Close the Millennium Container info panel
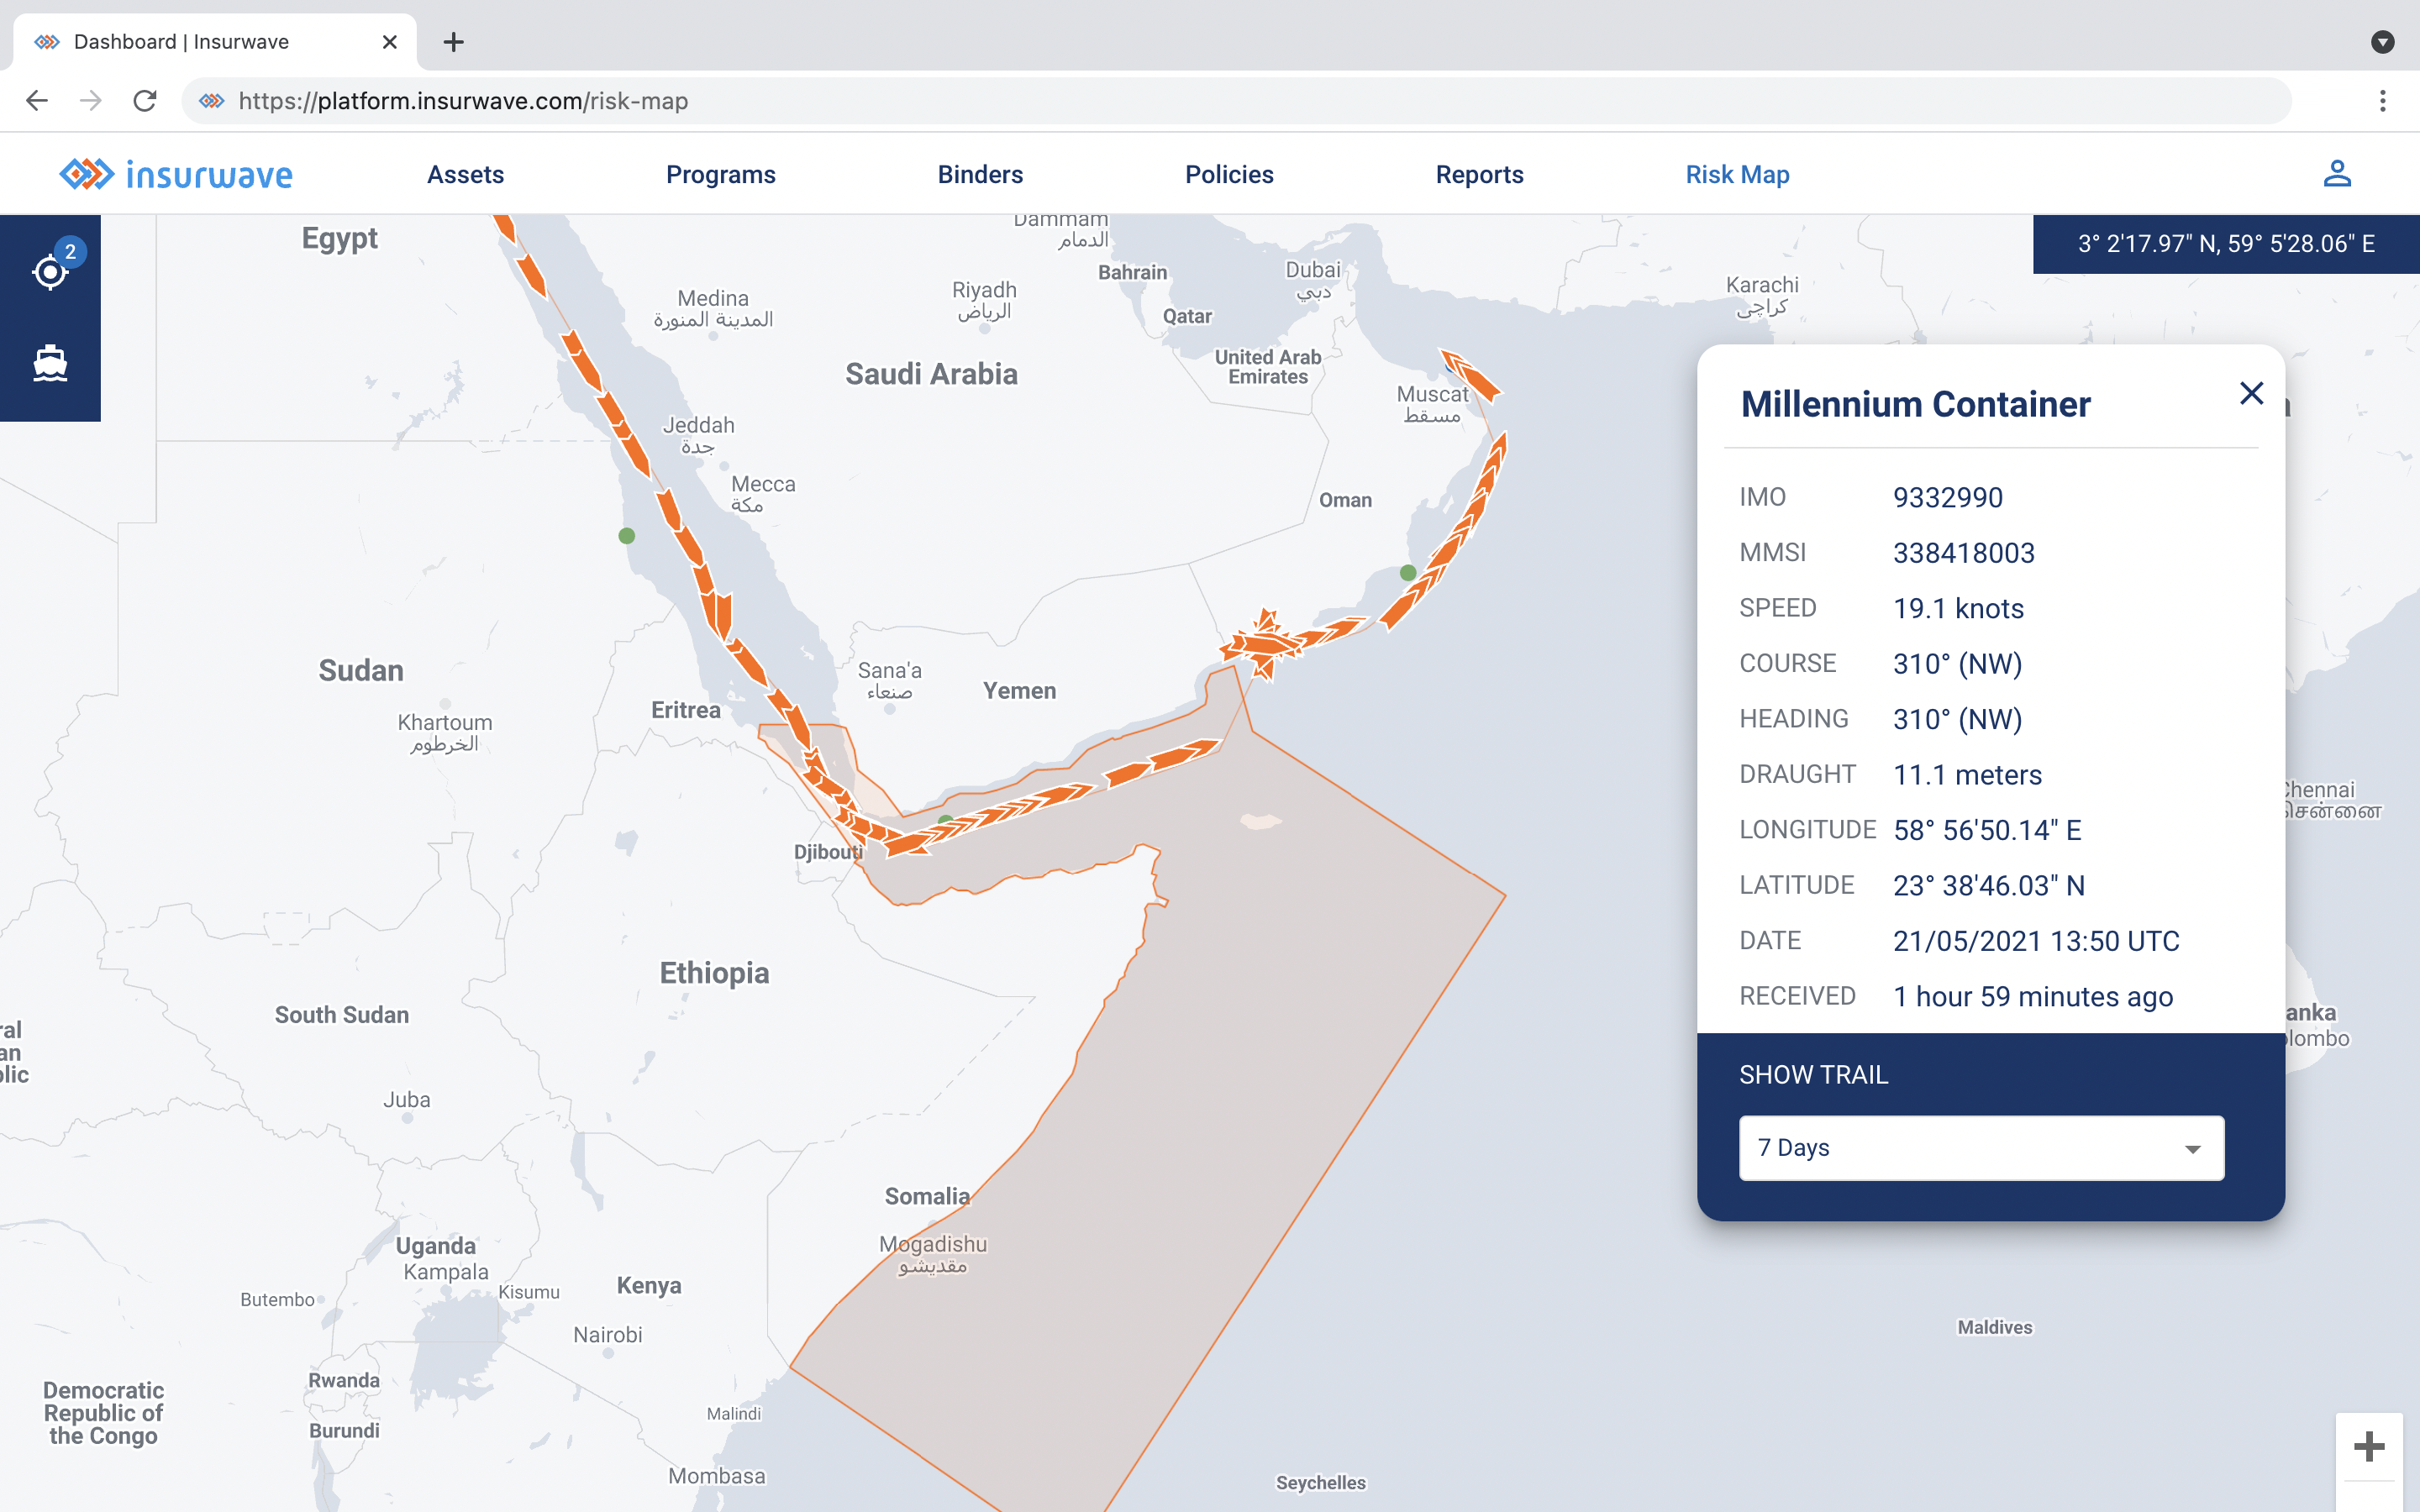The width and height of the screenshot is (2420, 1512). coord(2251,393)
